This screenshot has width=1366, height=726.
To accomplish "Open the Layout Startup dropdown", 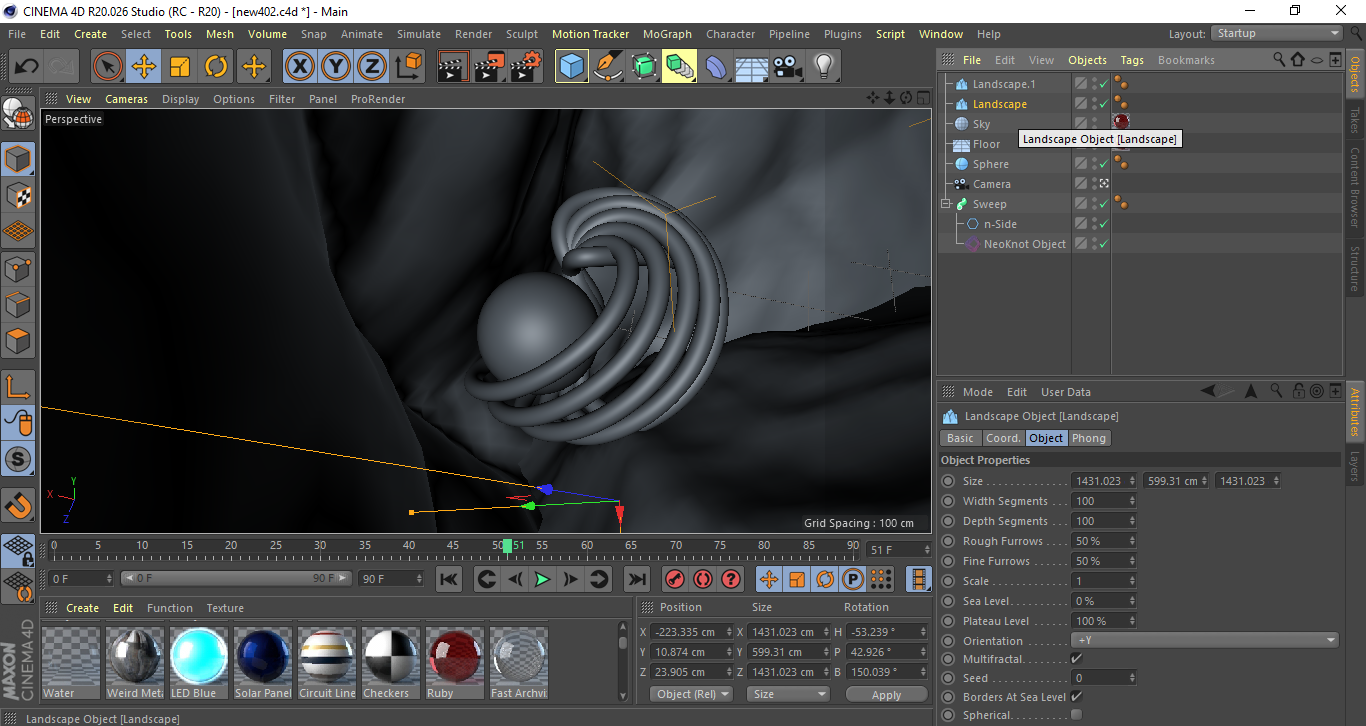I will pos(1277,34).
